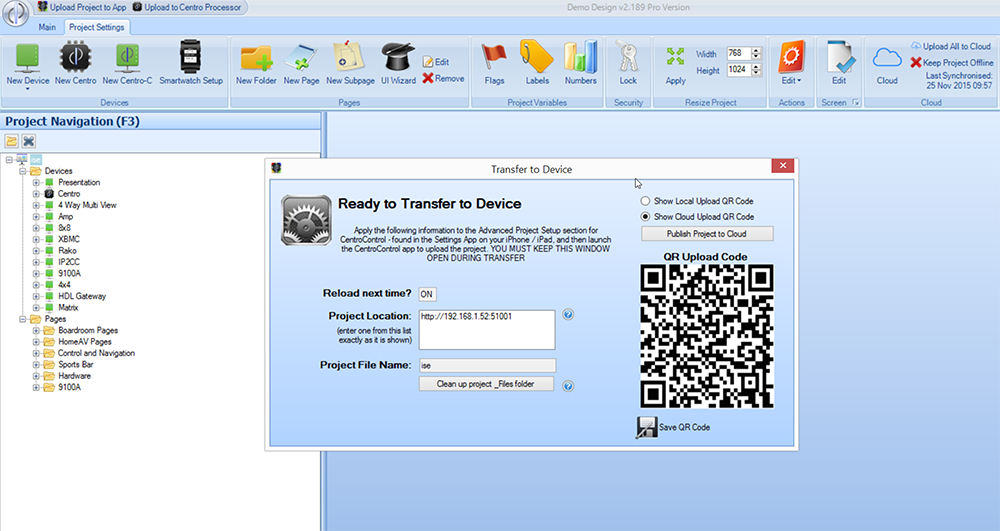Expand the Screen group dialog launcher
The image size is (1000, 531).
(856, 102)
